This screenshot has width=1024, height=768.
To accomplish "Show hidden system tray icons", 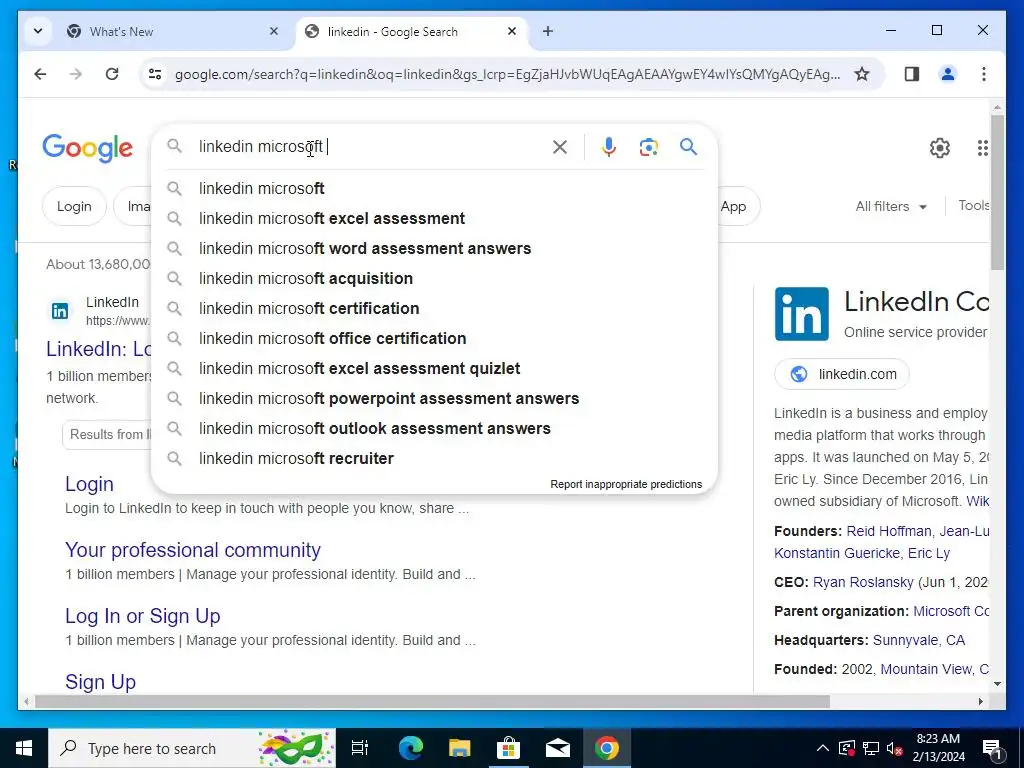I will 822,748.
